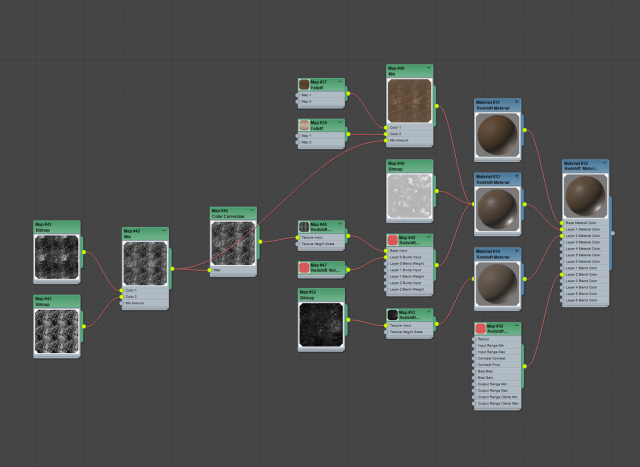640x467 pixels.
Task: Collapse the Map #39 Falloff node
Action: (x=340, y=122)
